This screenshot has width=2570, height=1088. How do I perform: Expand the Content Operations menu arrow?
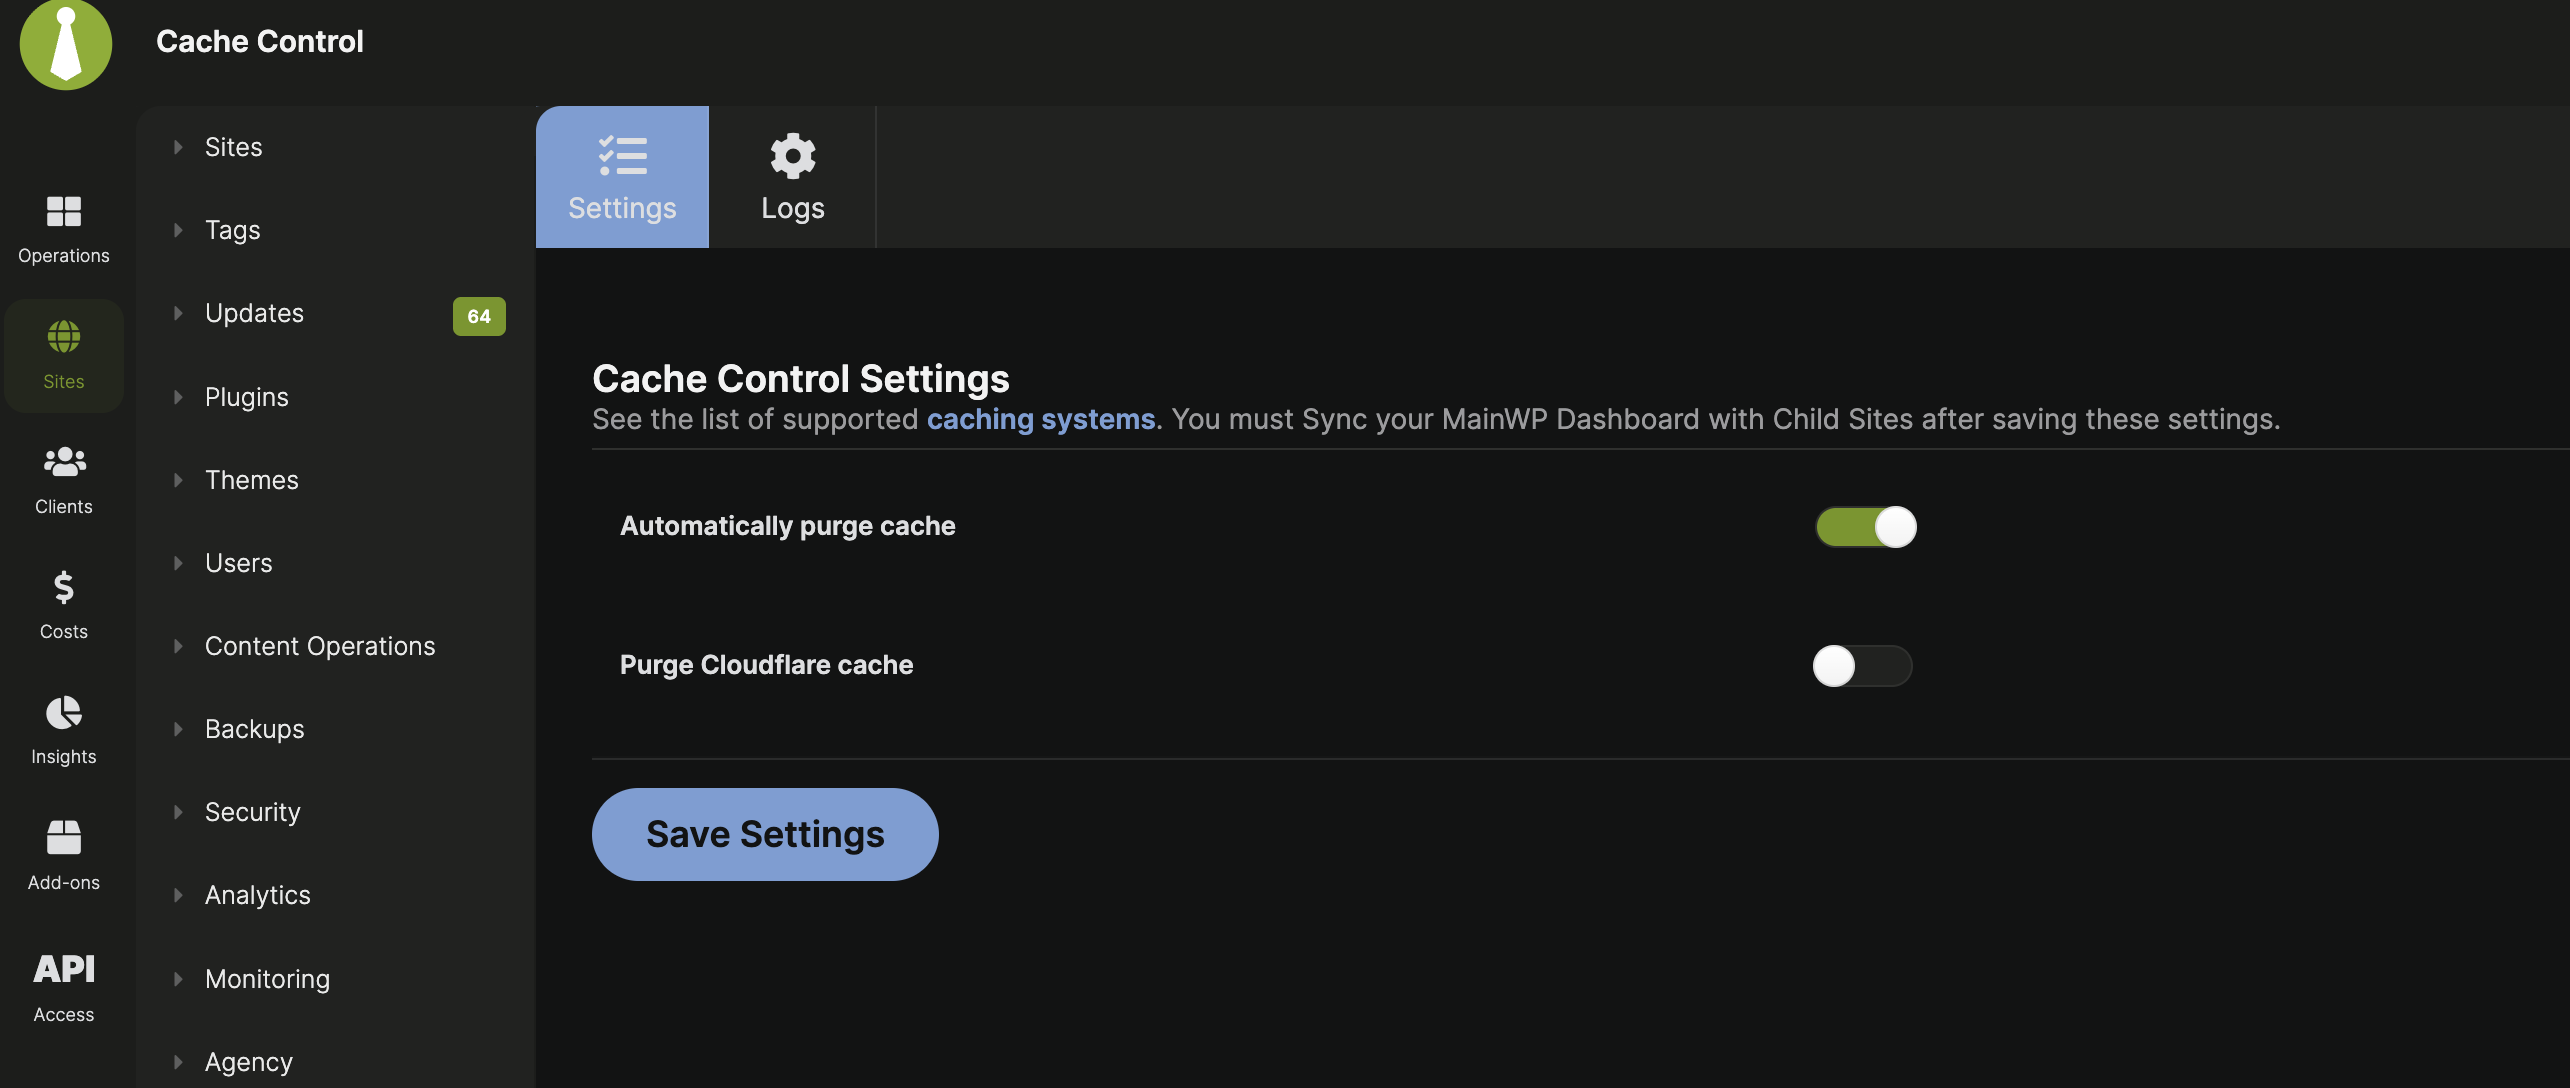(x=178, y=646)
